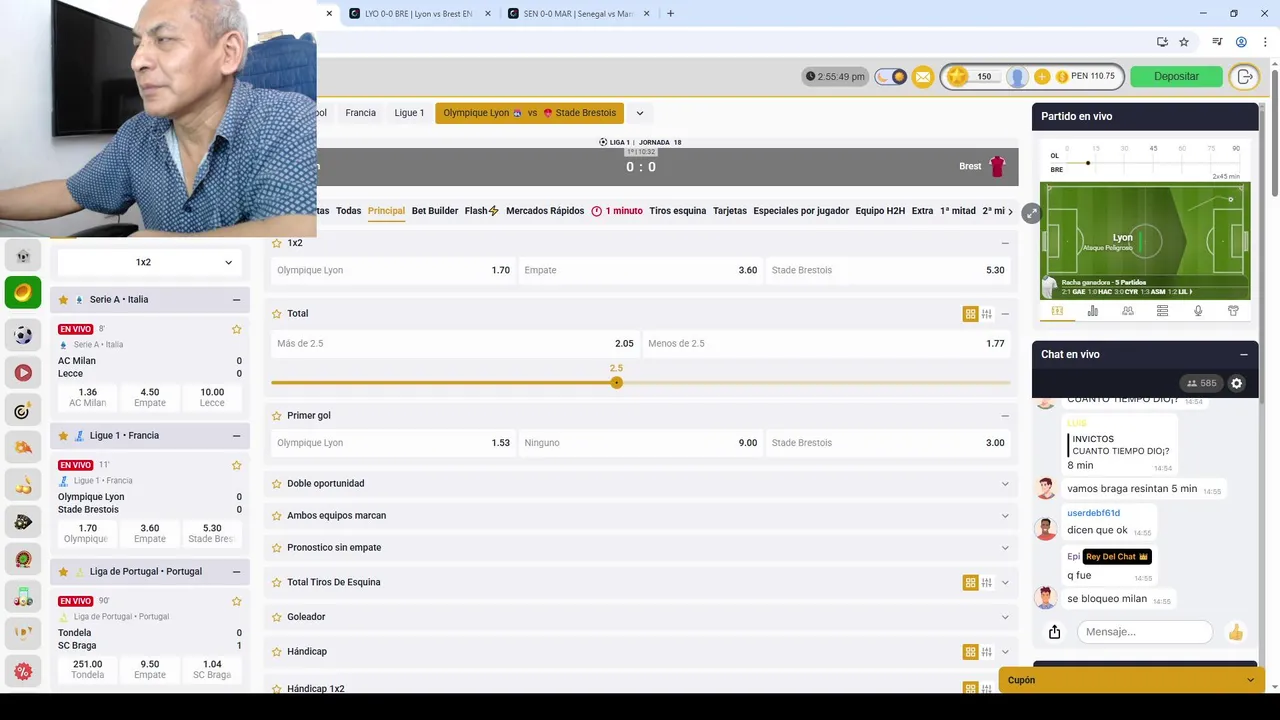
Task: Show the pitch view in live match widget
Action: coord(1057,311)
